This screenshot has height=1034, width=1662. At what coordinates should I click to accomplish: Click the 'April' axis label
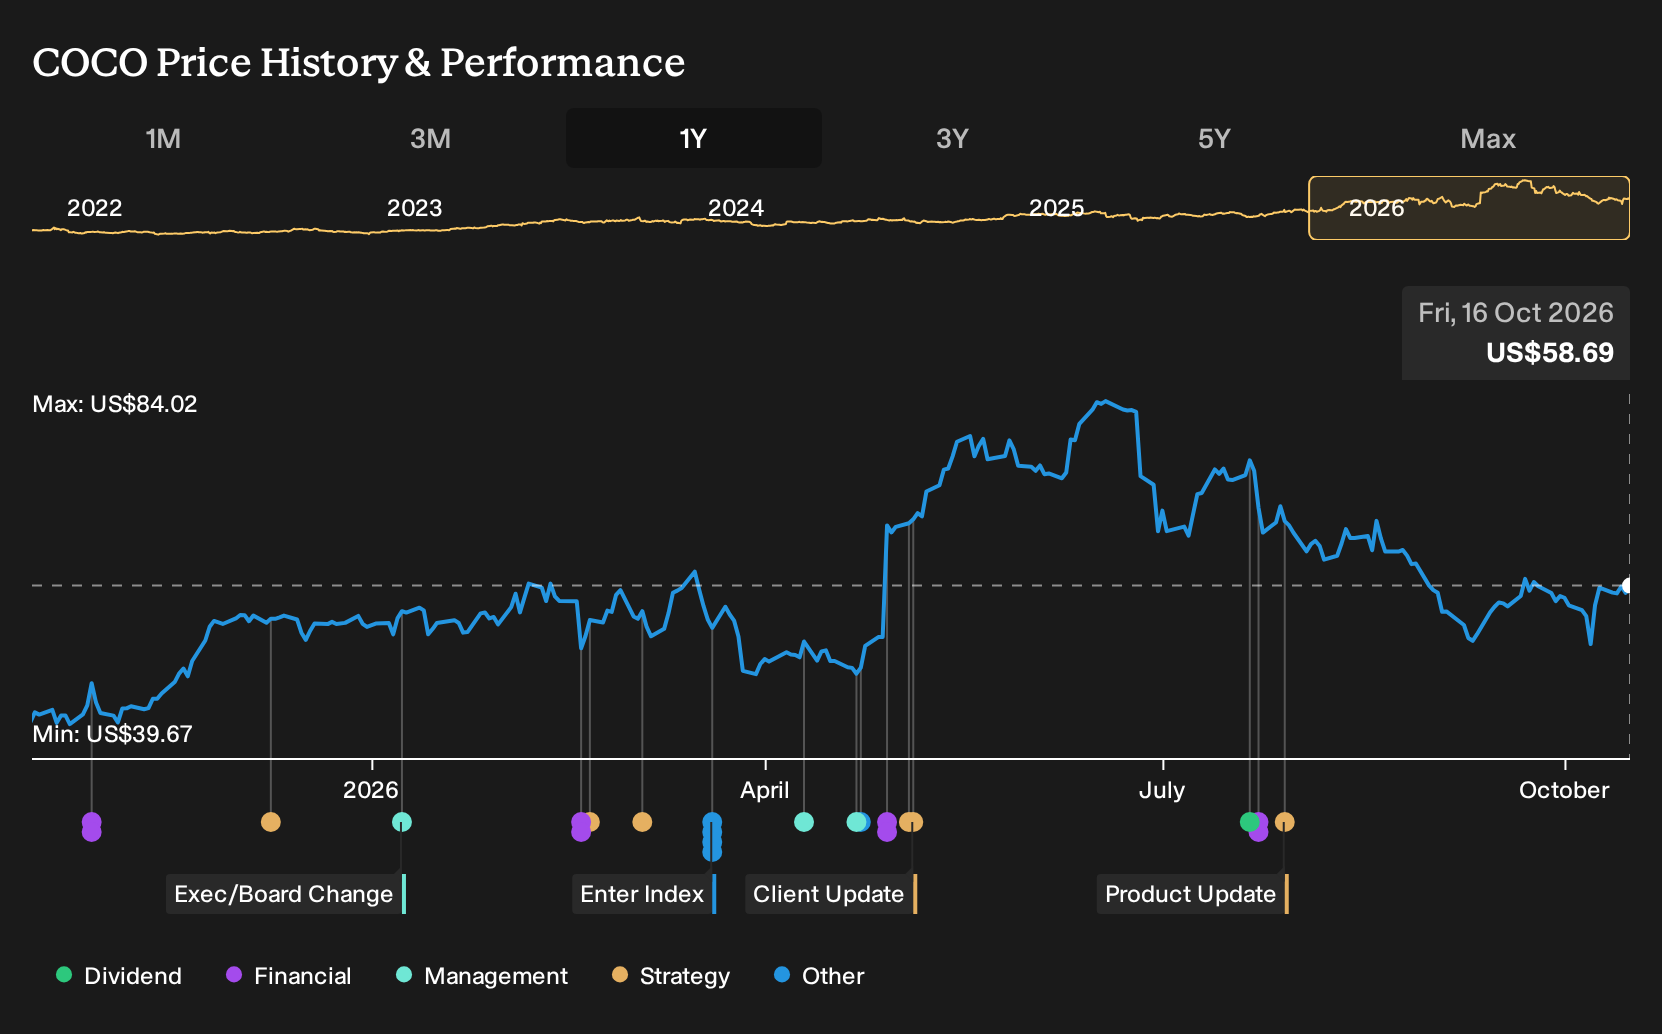[765, 790]
